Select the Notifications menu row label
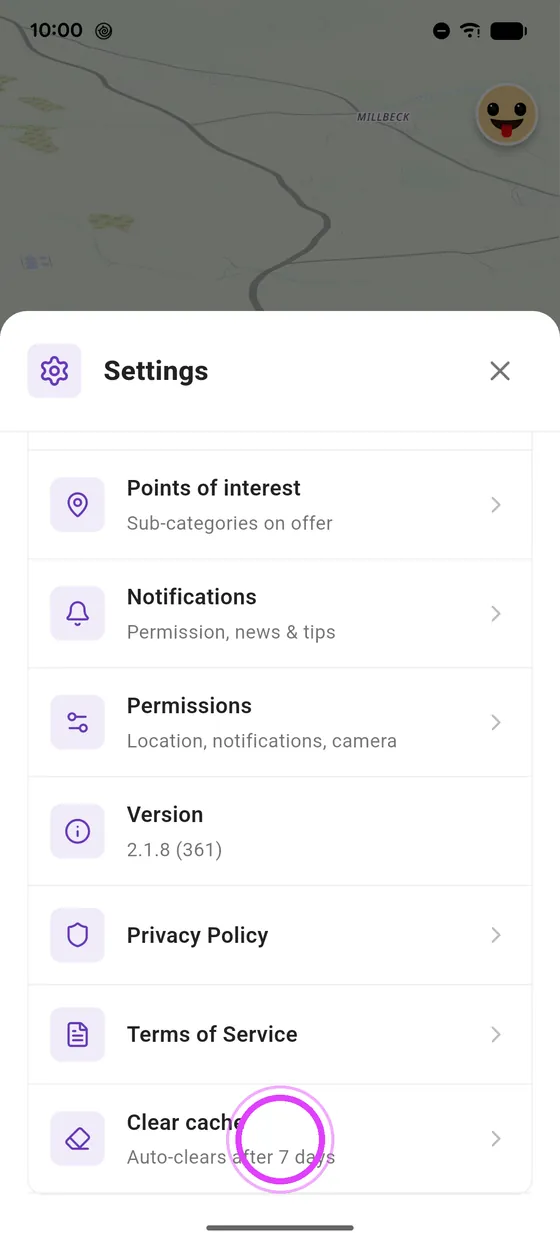 (x=192, y=597)
